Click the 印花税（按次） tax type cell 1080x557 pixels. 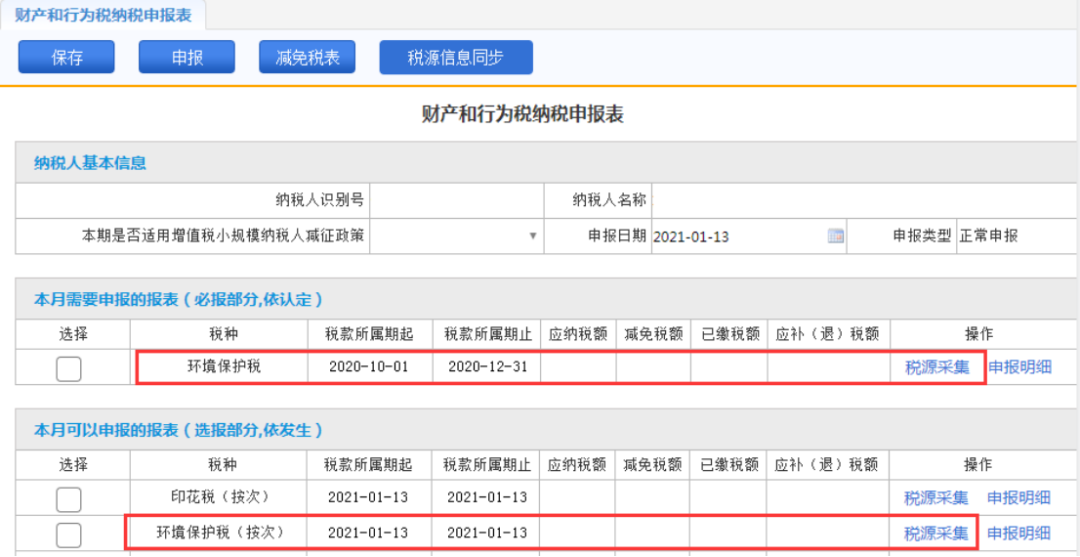(219, 497)
